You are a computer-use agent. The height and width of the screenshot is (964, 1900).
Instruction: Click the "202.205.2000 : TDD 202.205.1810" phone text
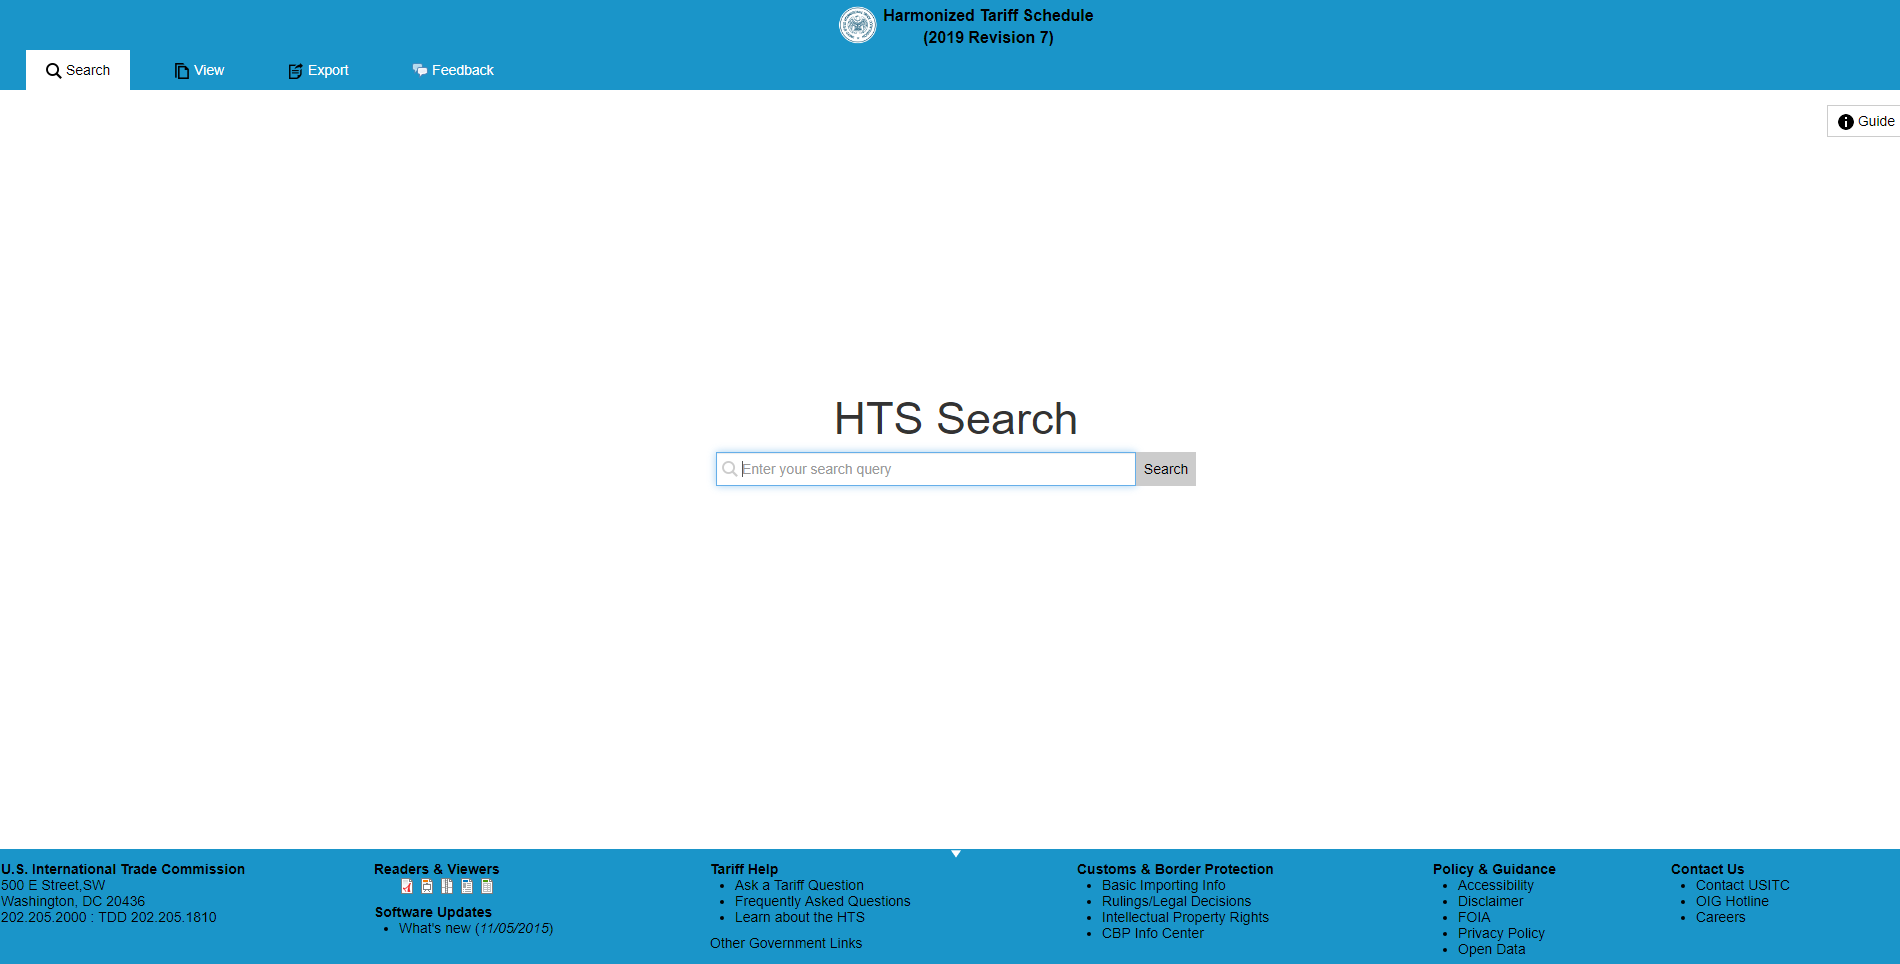pos(109,917)
